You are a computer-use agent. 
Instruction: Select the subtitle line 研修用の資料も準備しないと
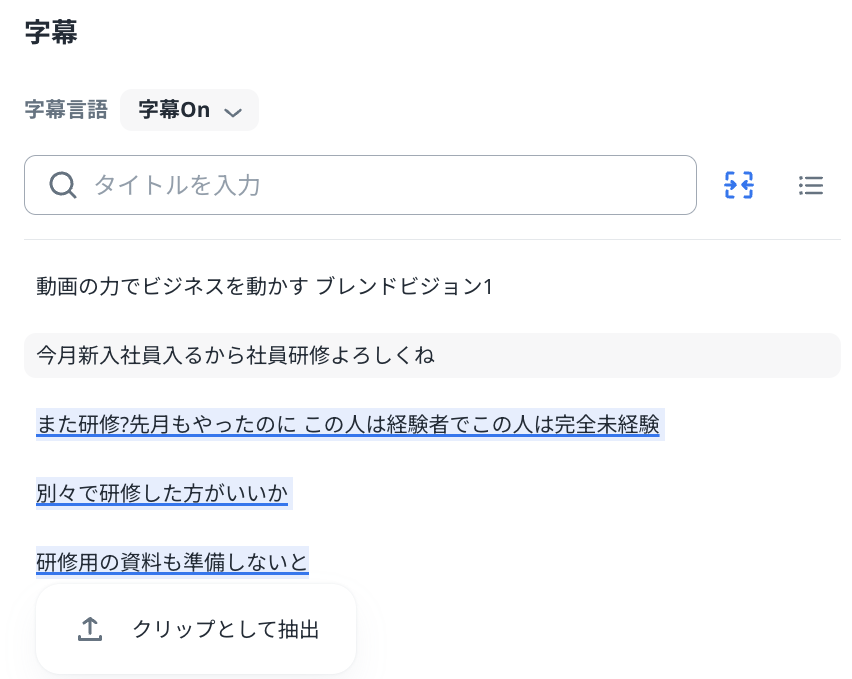[x=172, y=562]
